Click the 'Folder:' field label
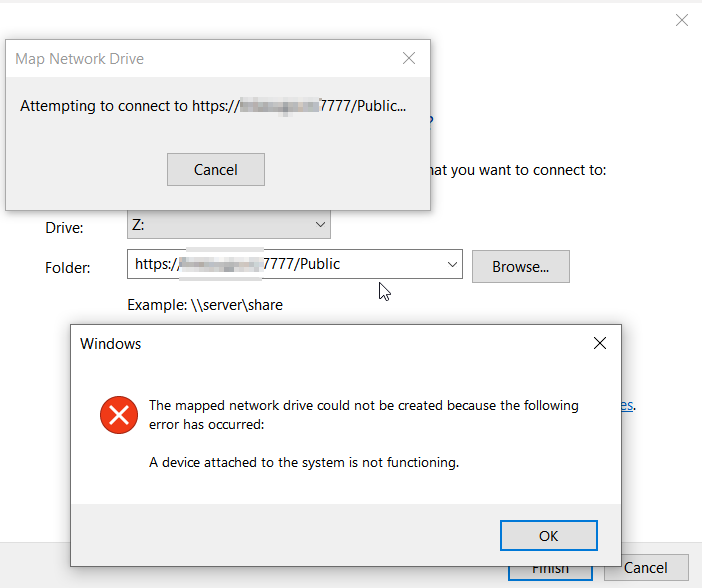The width and height of the screenshot is (702, 588). pos(68,268)
